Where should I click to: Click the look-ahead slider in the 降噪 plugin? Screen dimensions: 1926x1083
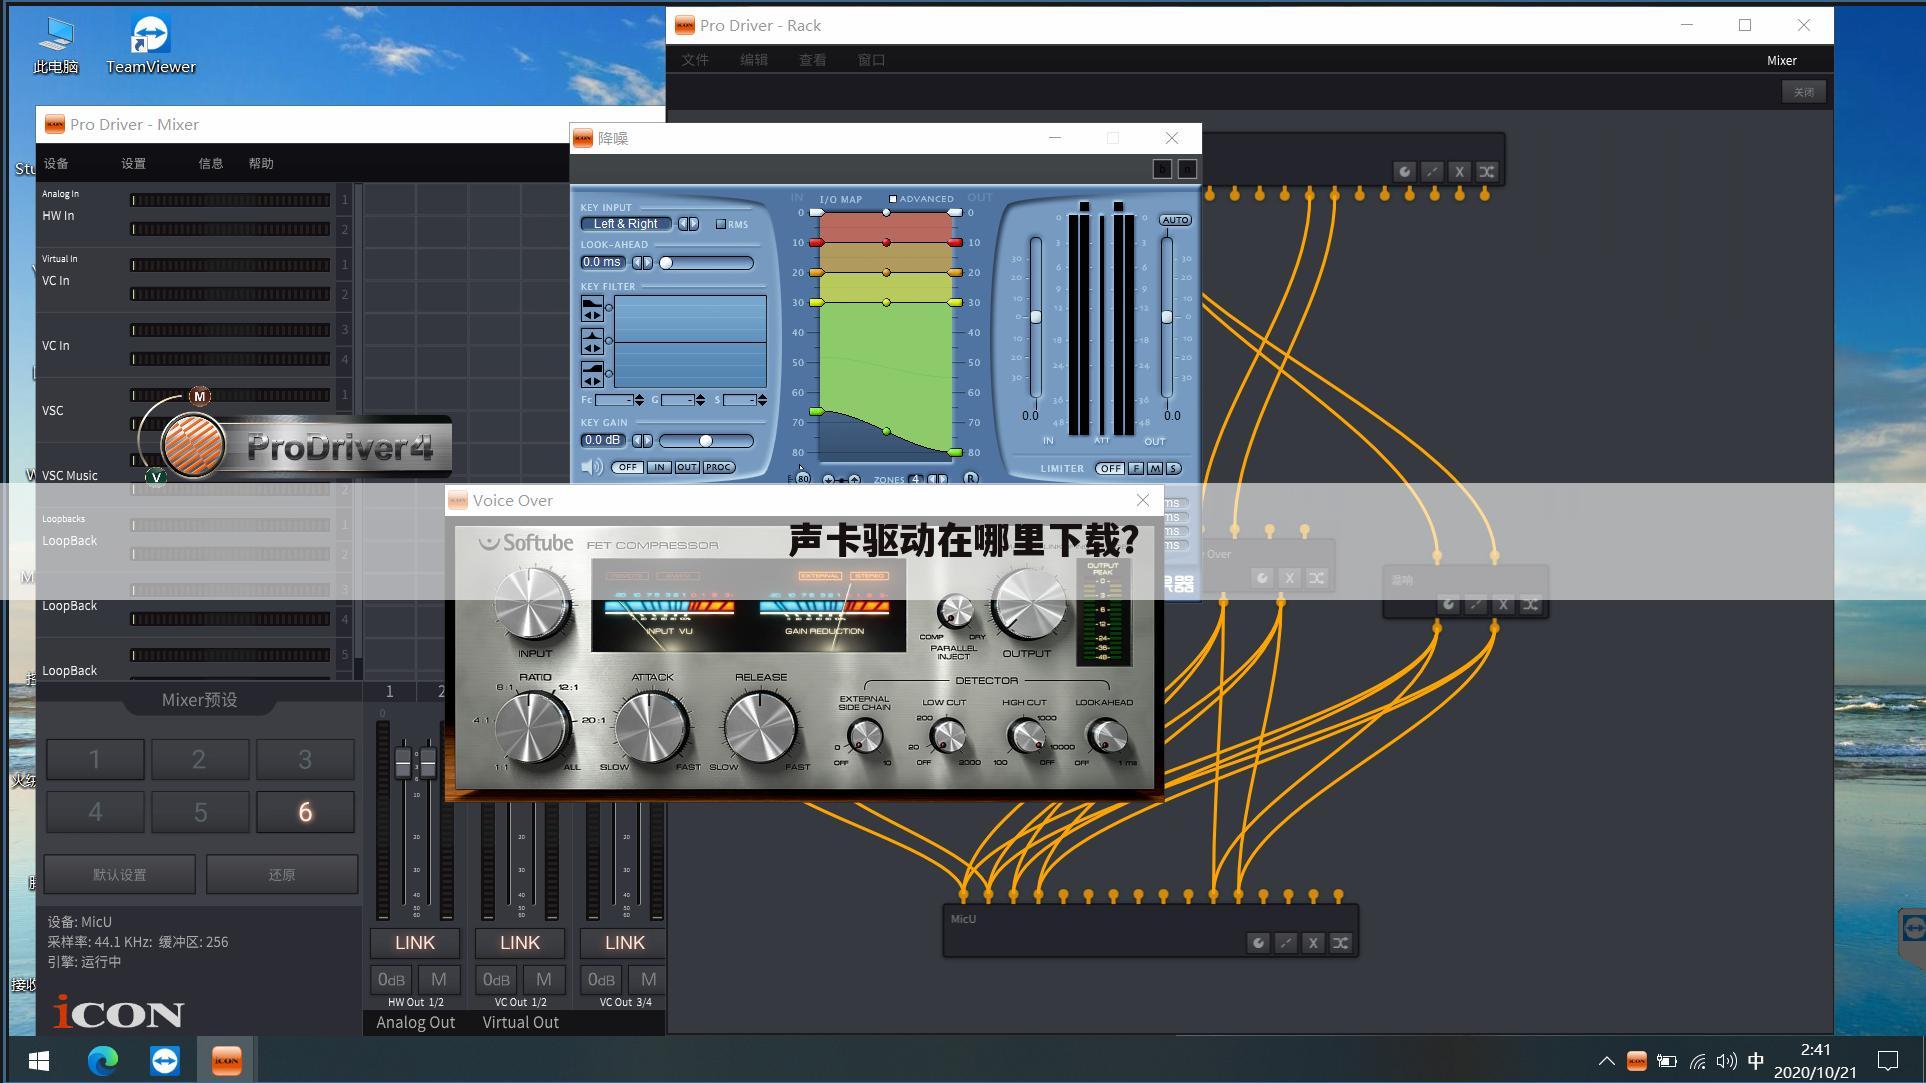tap(706, 263)
